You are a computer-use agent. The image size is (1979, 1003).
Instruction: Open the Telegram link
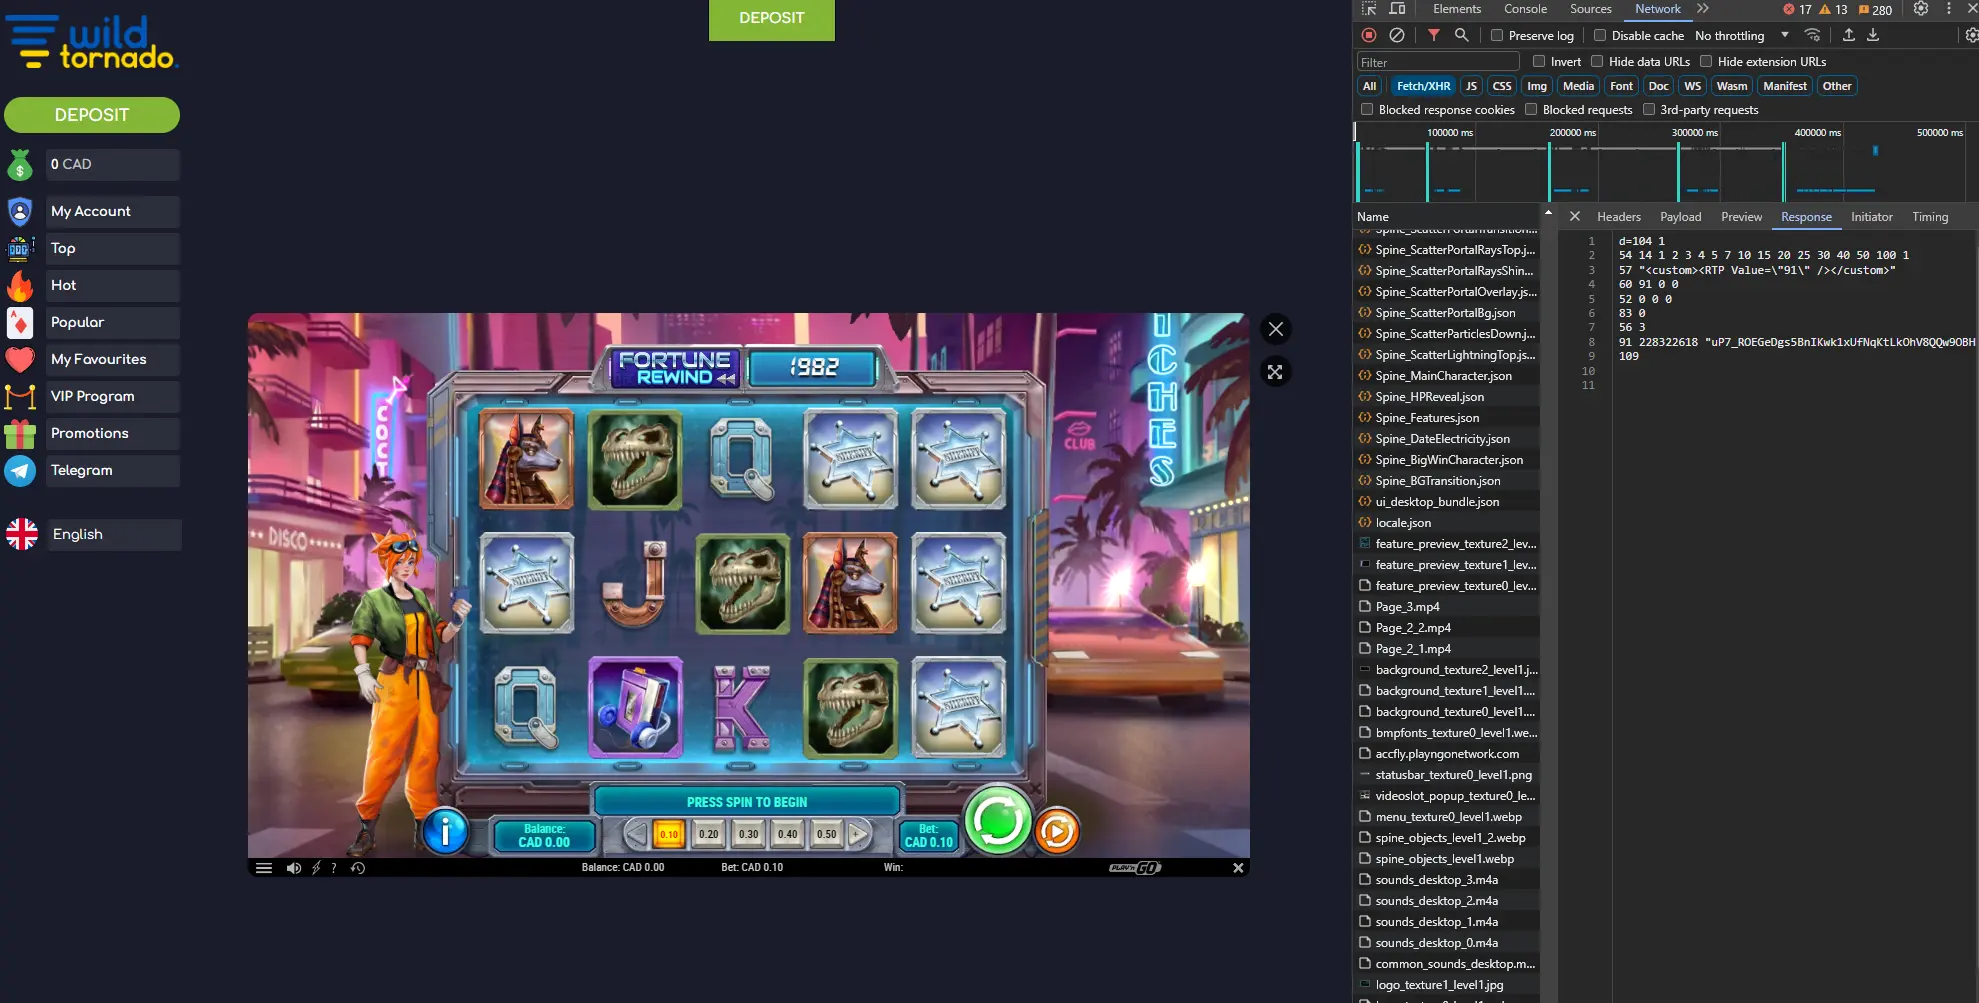[113, 470]
